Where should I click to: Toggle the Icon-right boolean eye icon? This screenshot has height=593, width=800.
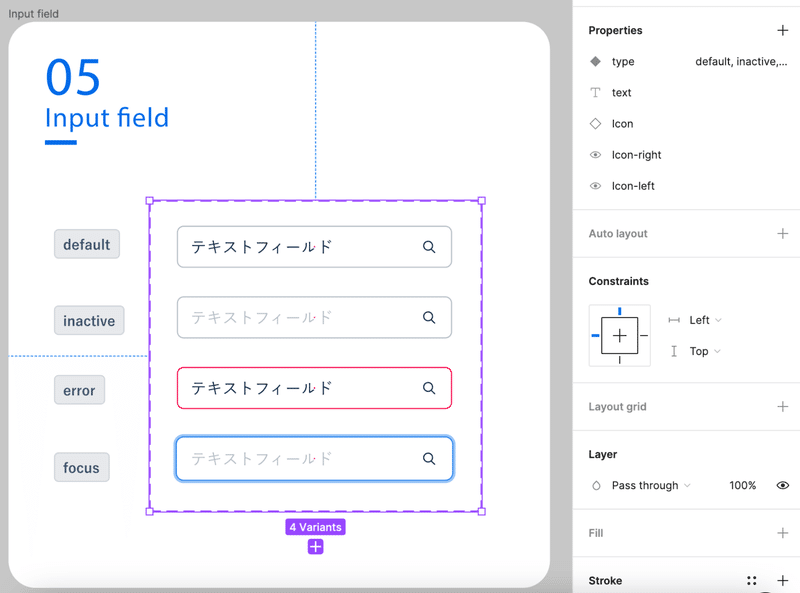click(x=595, y=155)
